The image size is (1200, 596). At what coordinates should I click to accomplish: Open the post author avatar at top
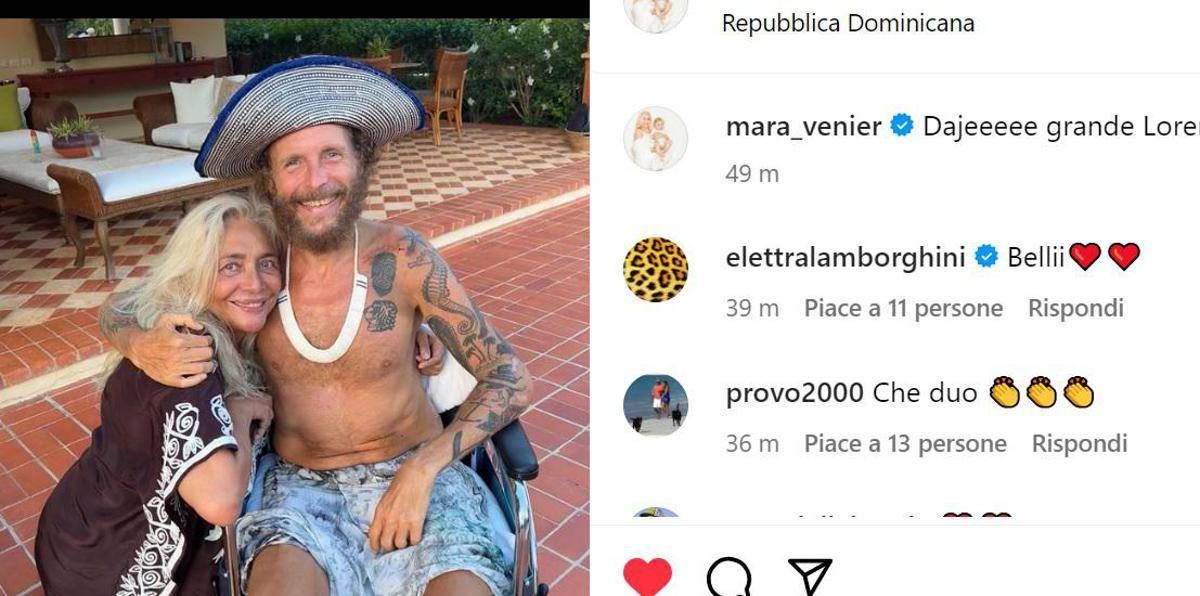click(656, 12)
